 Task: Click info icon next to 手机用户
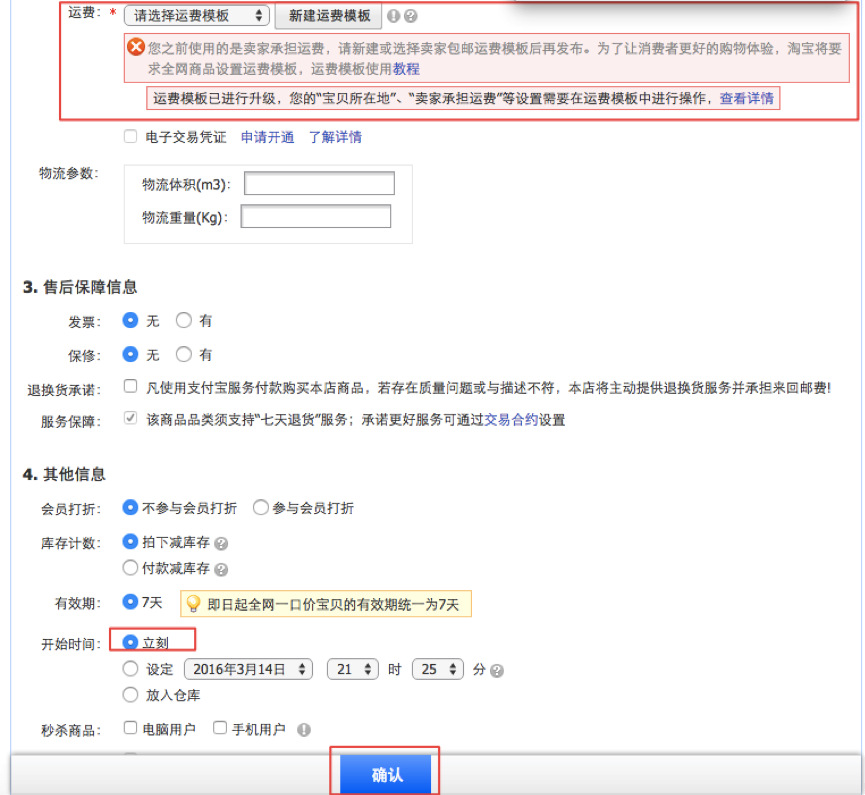pos(304,730)
